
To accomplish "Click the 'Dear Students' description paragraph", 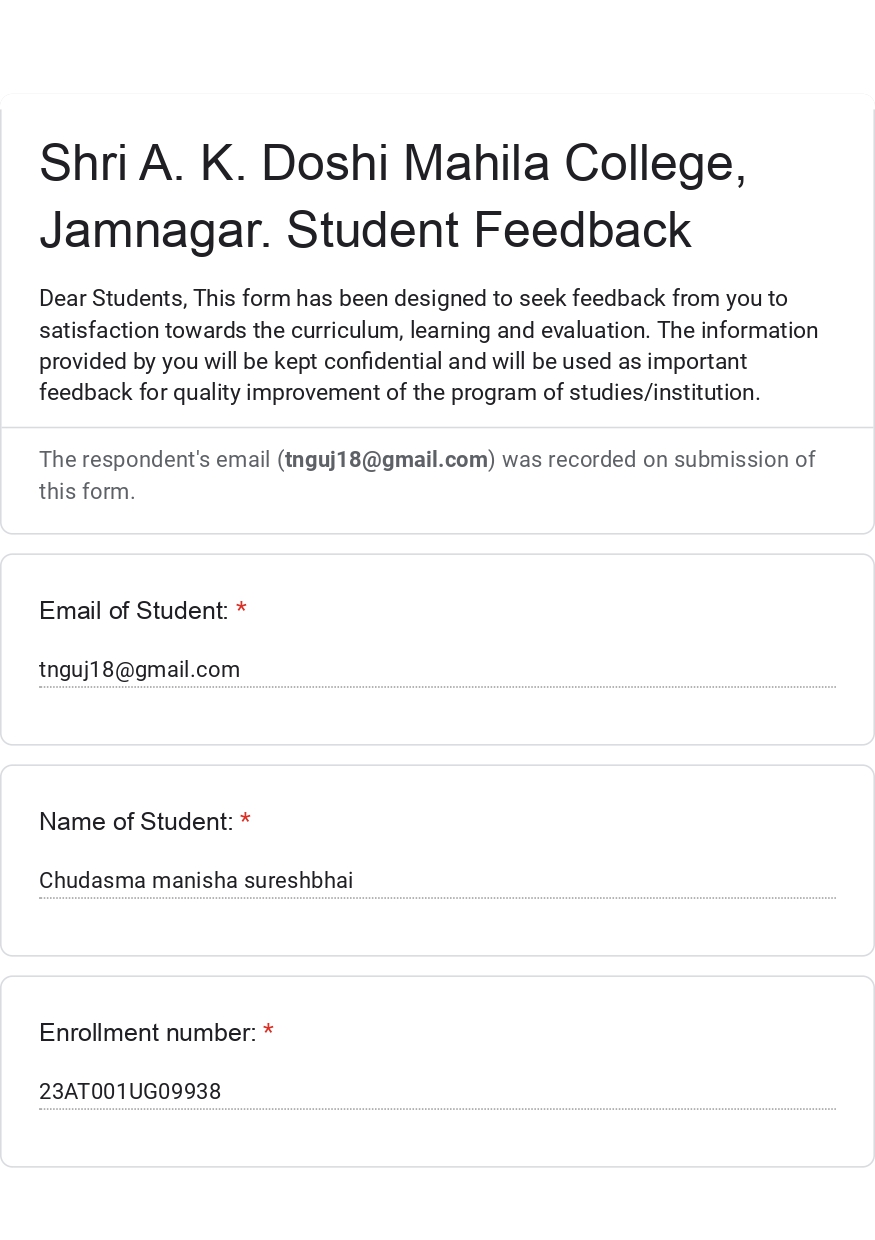I will point(428,345).
